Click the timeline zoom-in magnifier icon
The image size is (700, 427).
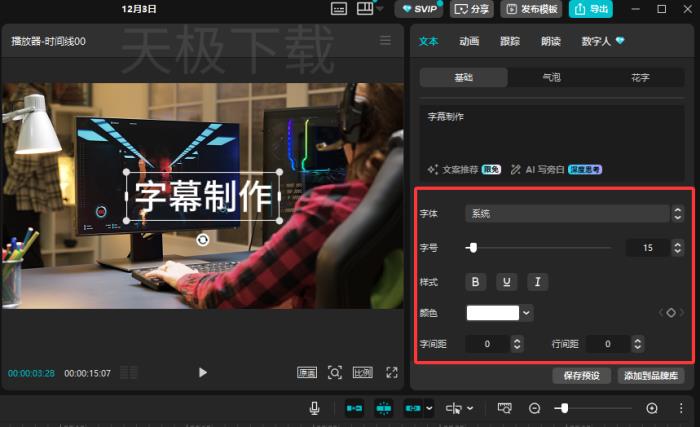[652, 408]
